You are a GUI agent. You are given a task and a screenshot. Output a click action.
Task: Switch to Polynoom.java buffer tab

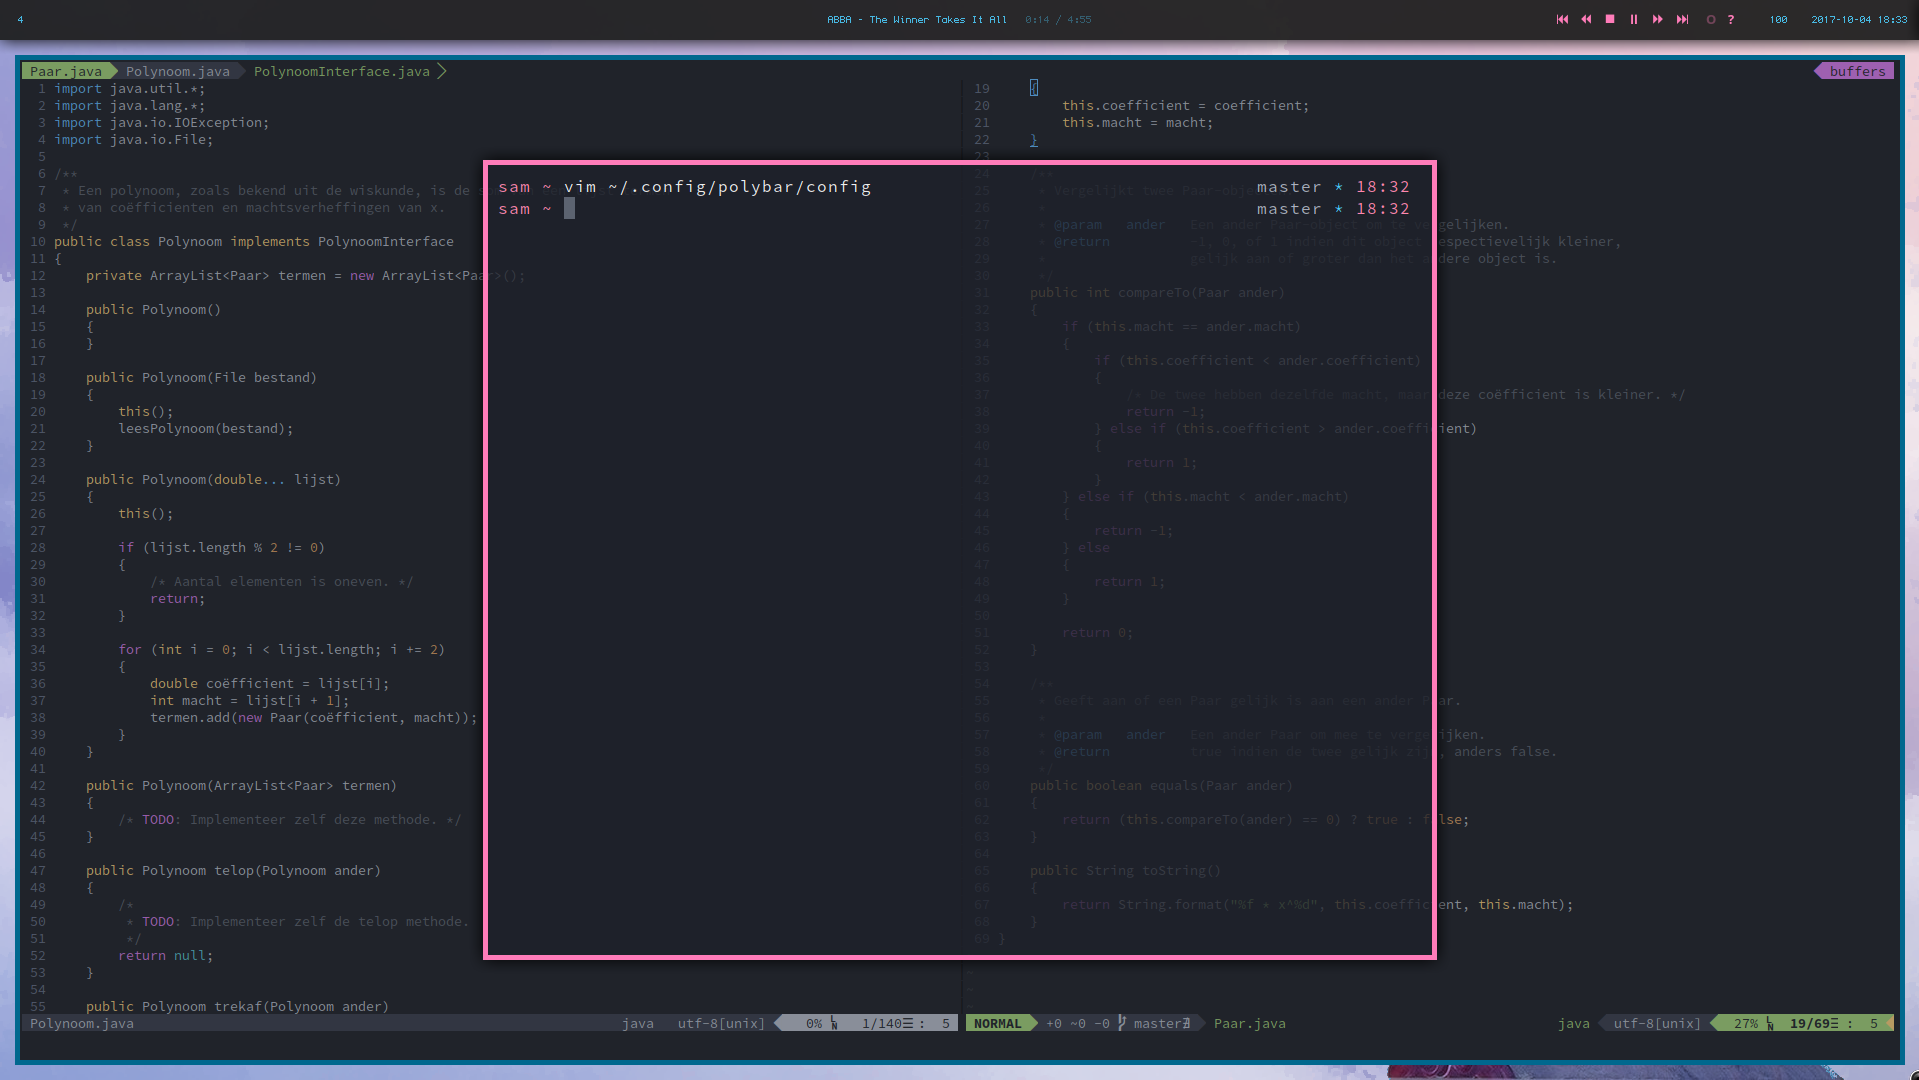[177, 71]
